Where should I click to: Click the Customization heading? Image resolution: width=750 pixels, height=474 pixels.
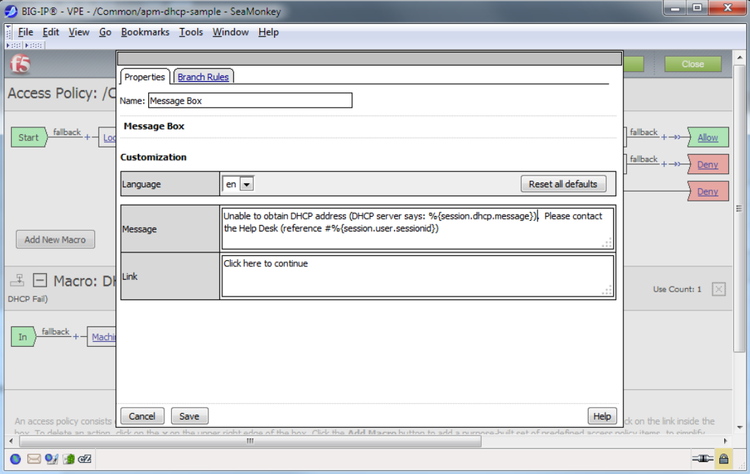pos(153,157)
